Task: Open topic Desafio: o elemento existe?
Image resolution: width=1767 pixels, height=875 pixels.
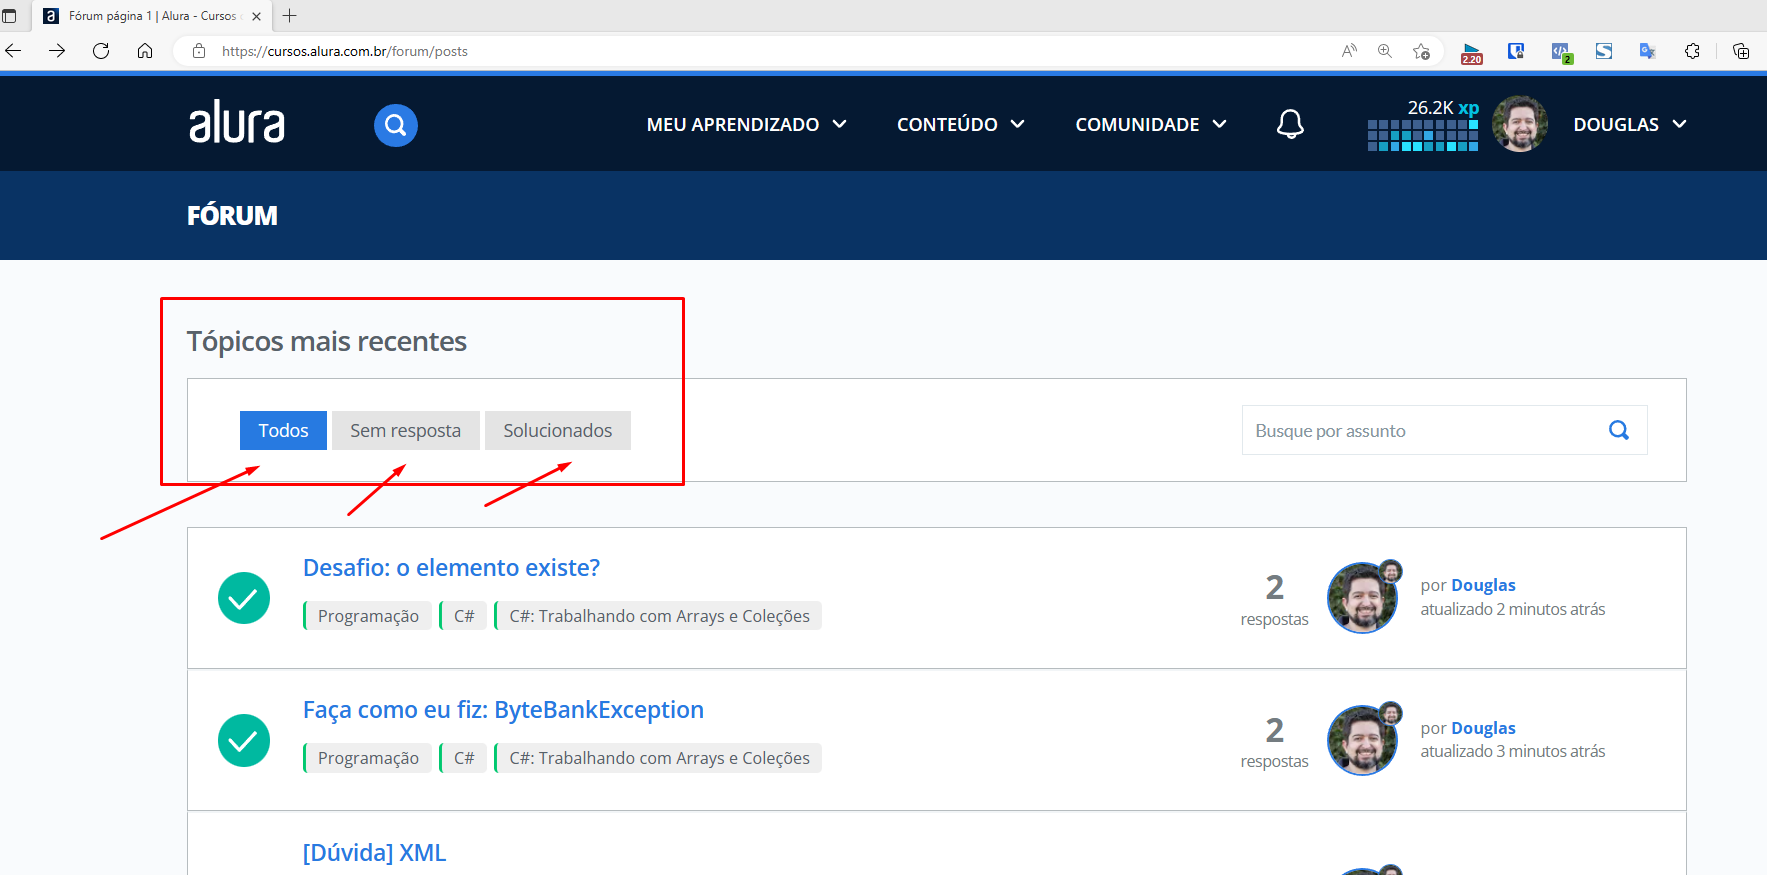Action: tap(451, 567)
